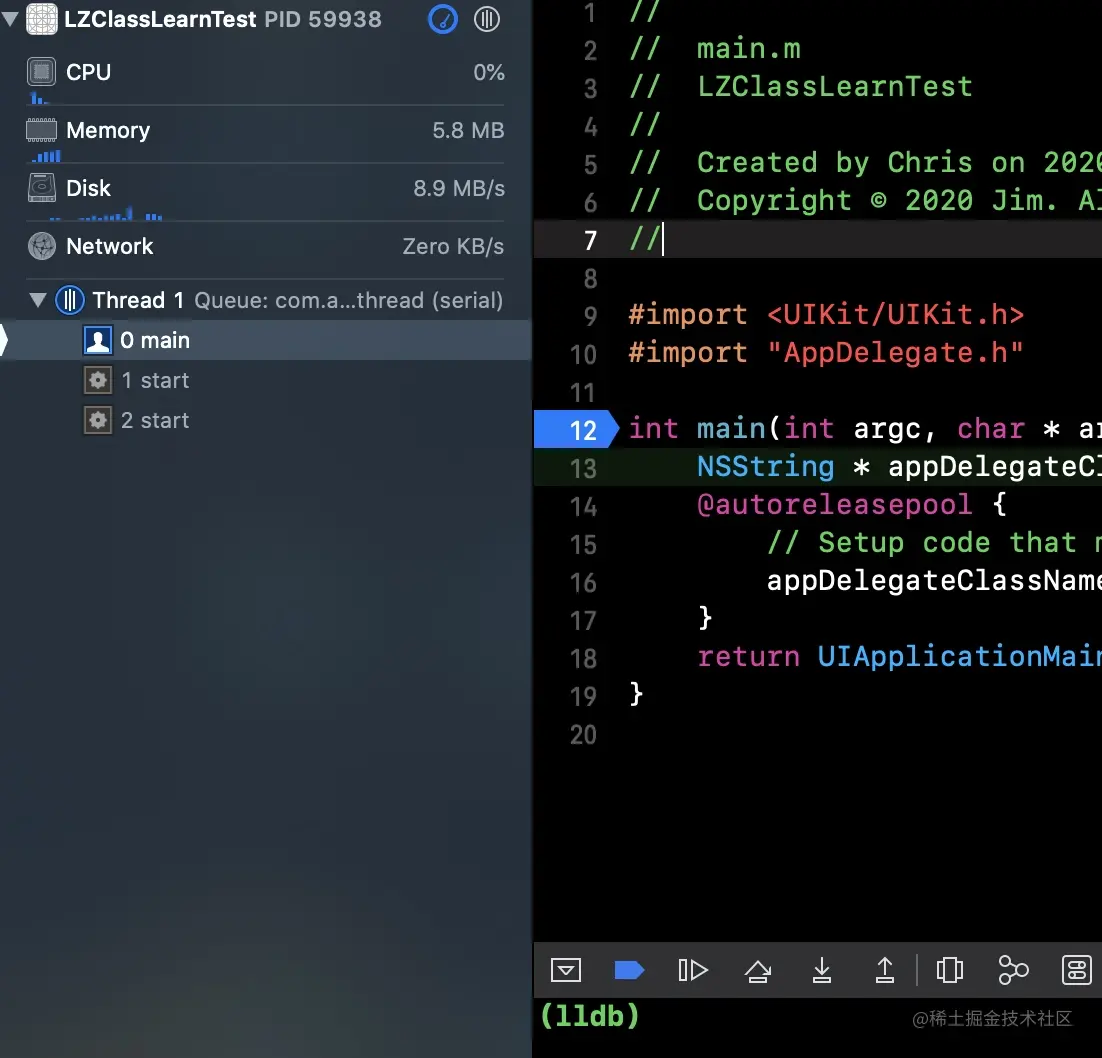Select stack frame 1 start
1102x1058 pixels.
[x=266, y=380]
